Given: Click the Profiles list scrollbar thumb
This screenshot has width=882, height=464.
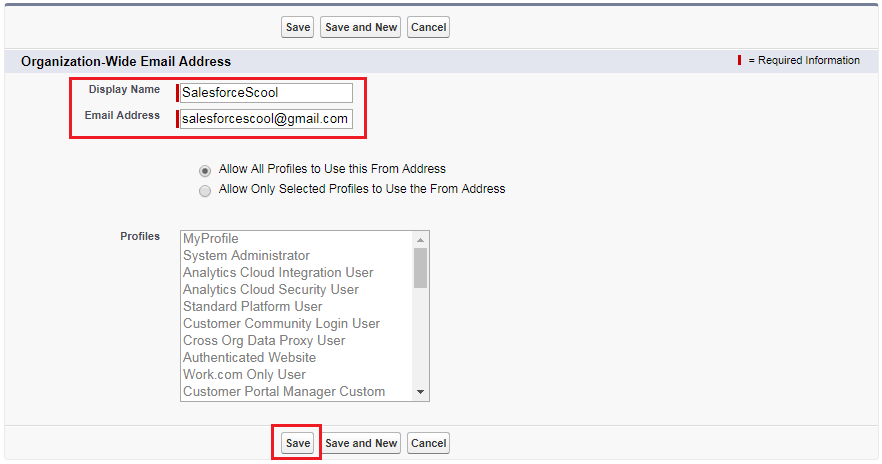Looking at the screenshot, I should pyautogui.click(x=420, y=268).
